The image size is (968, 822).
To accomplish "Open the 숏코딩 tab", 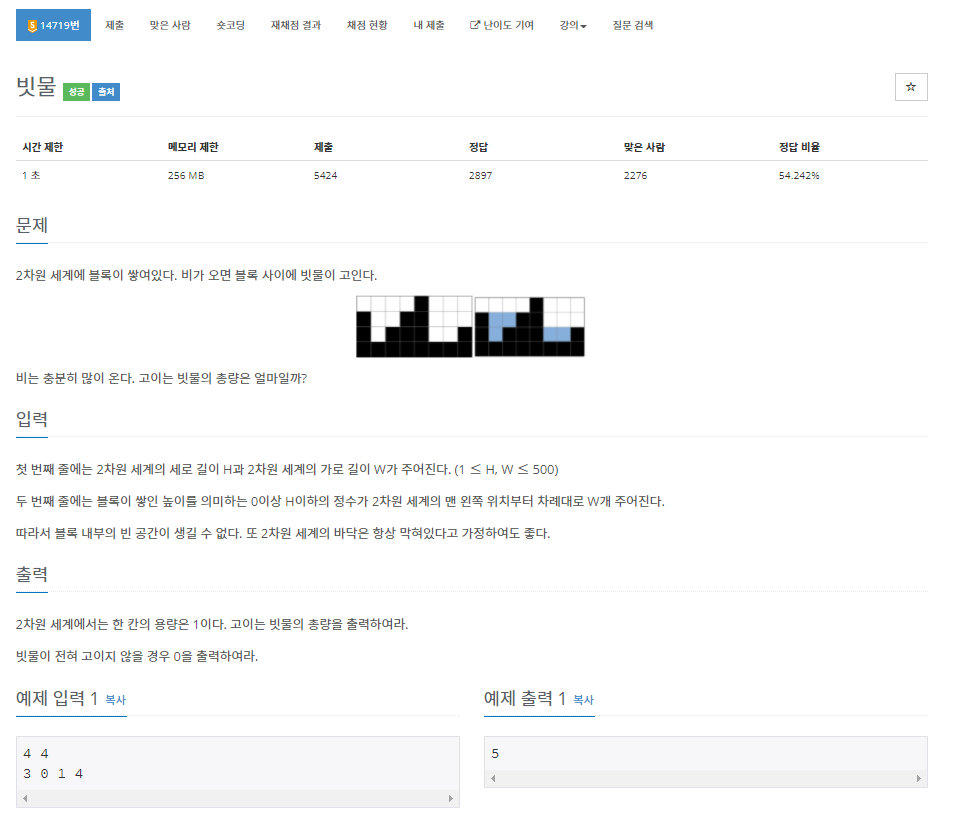I will click(x=230, y=25).
